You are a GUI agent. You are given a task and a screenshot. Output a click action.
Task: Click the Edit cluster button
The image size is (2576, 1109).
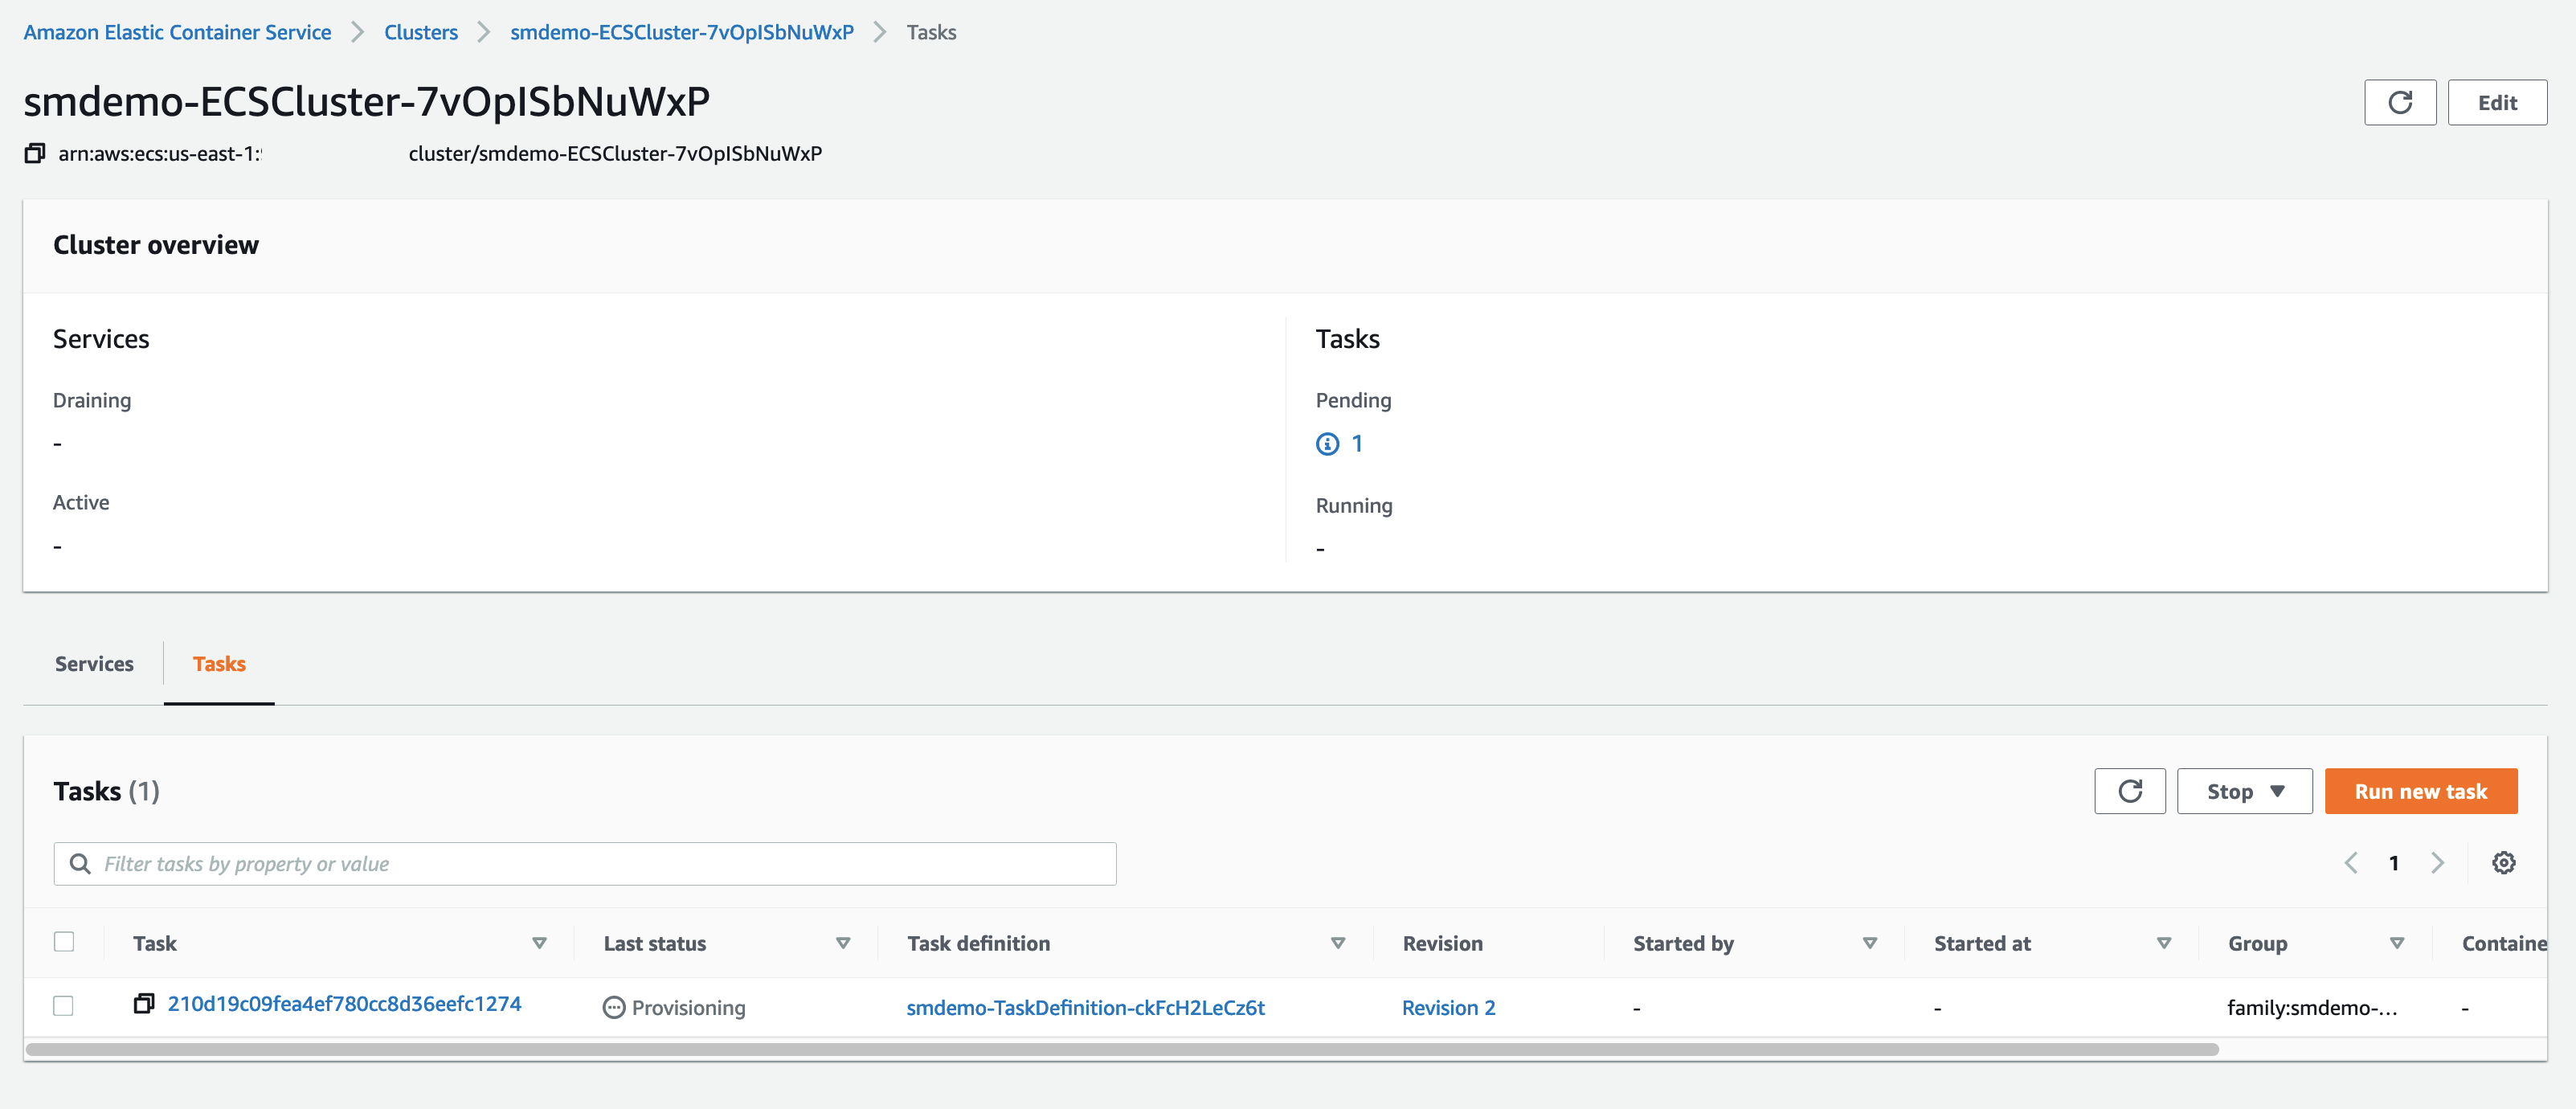tap(2497, 102)
